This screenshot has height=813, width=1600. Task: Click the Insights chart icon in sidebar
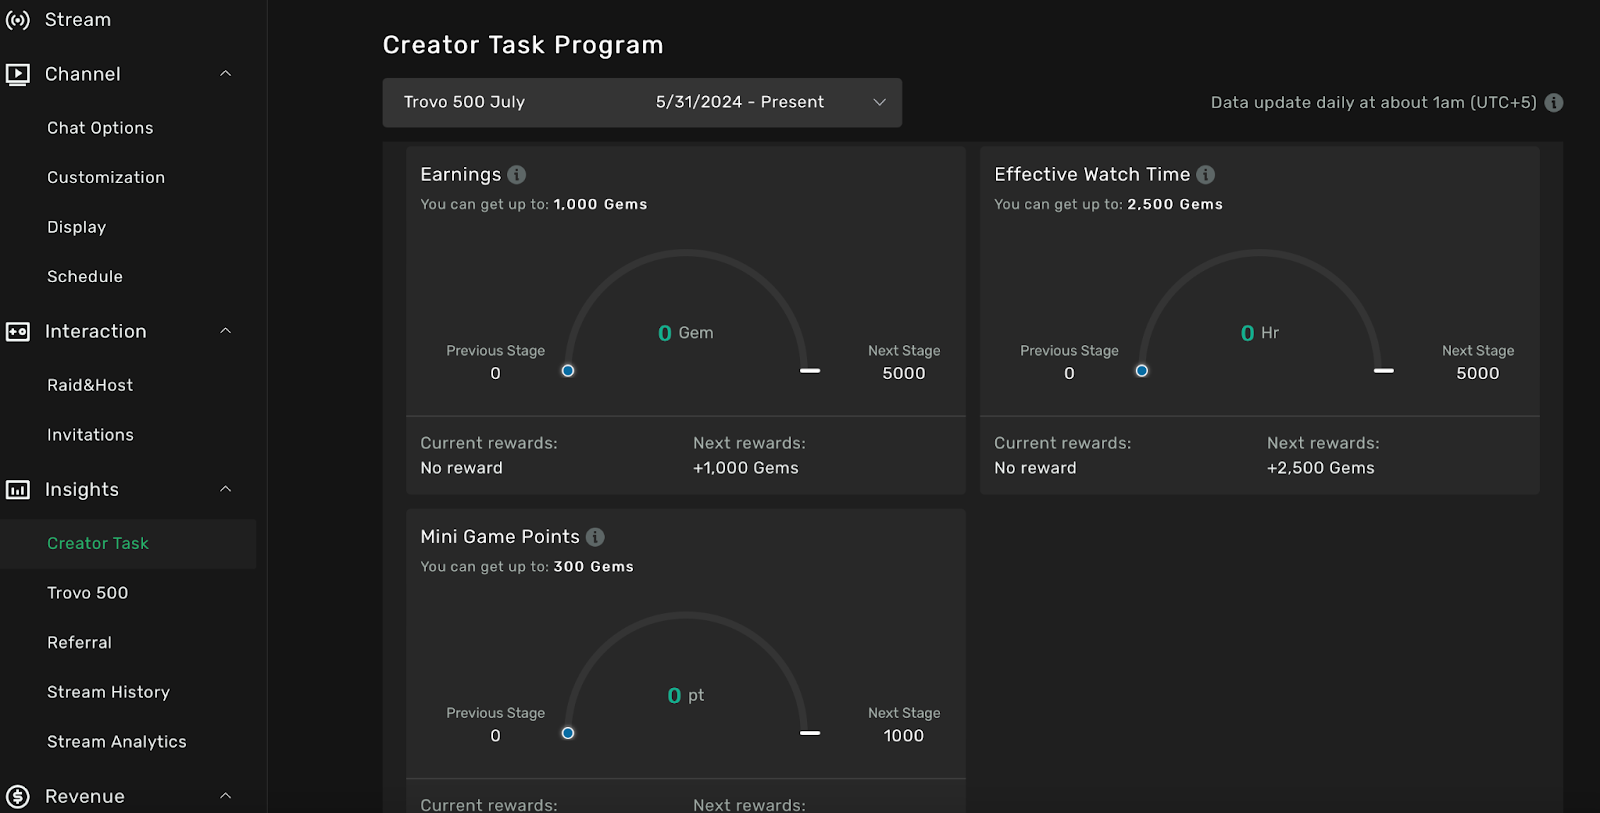(x=18, y=490)
